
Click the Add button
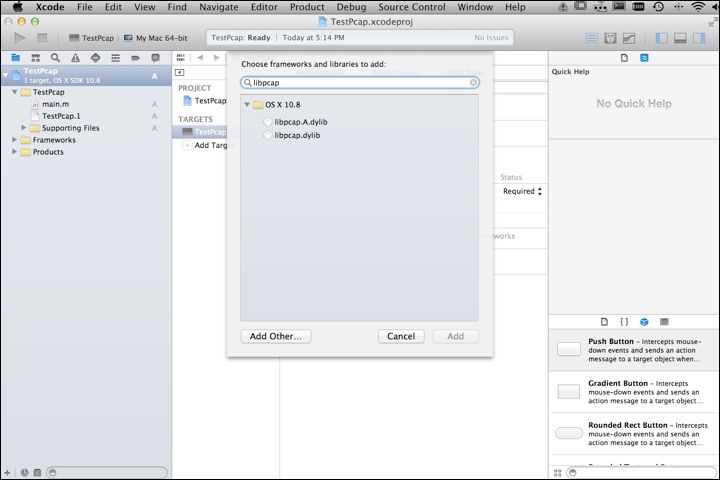click(x=456, y=336)
